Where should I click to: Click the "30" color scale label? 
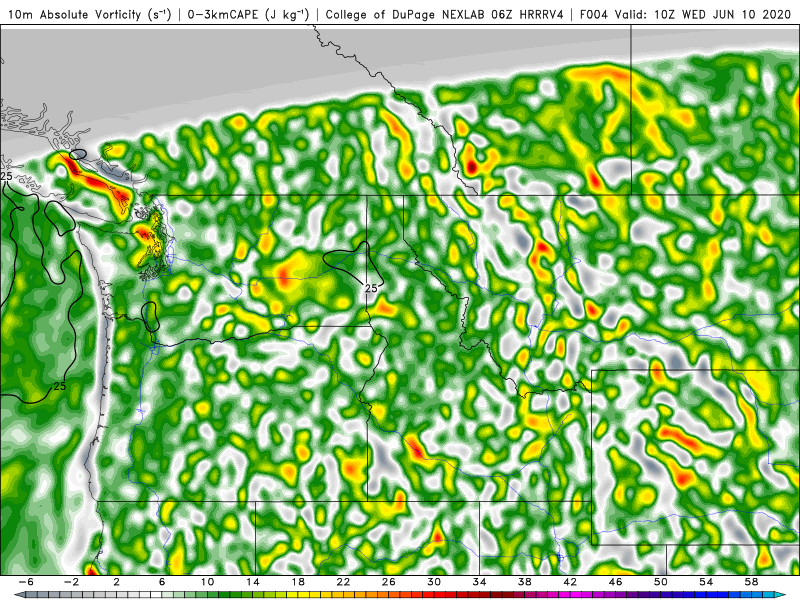(434, 582)
